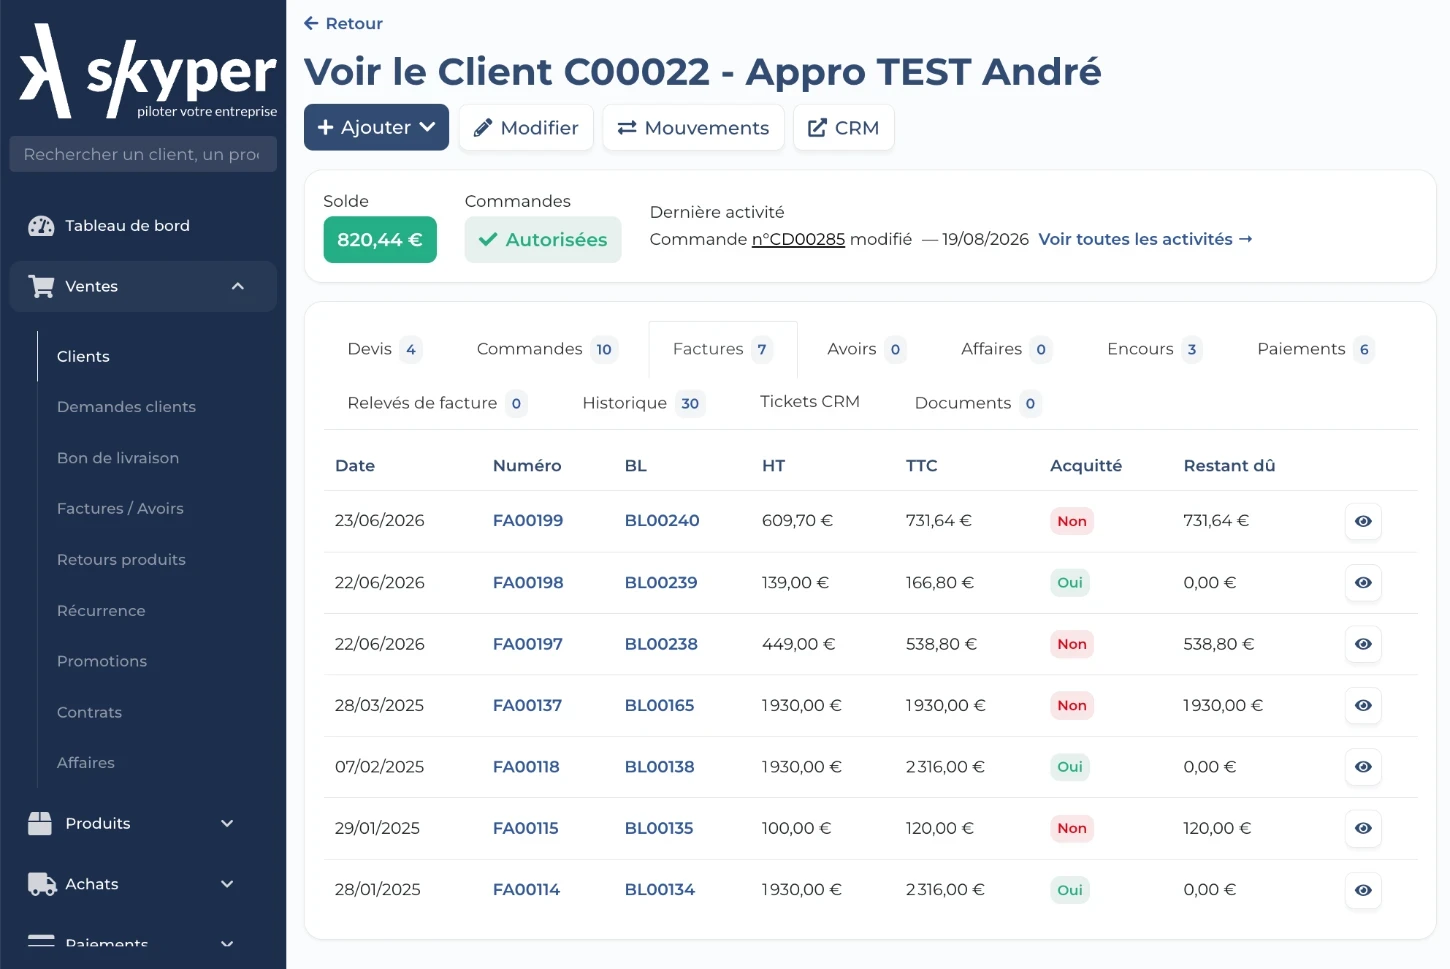Click the Rechercher un client search field
The image size is (1450, 969).
point(143,155)
